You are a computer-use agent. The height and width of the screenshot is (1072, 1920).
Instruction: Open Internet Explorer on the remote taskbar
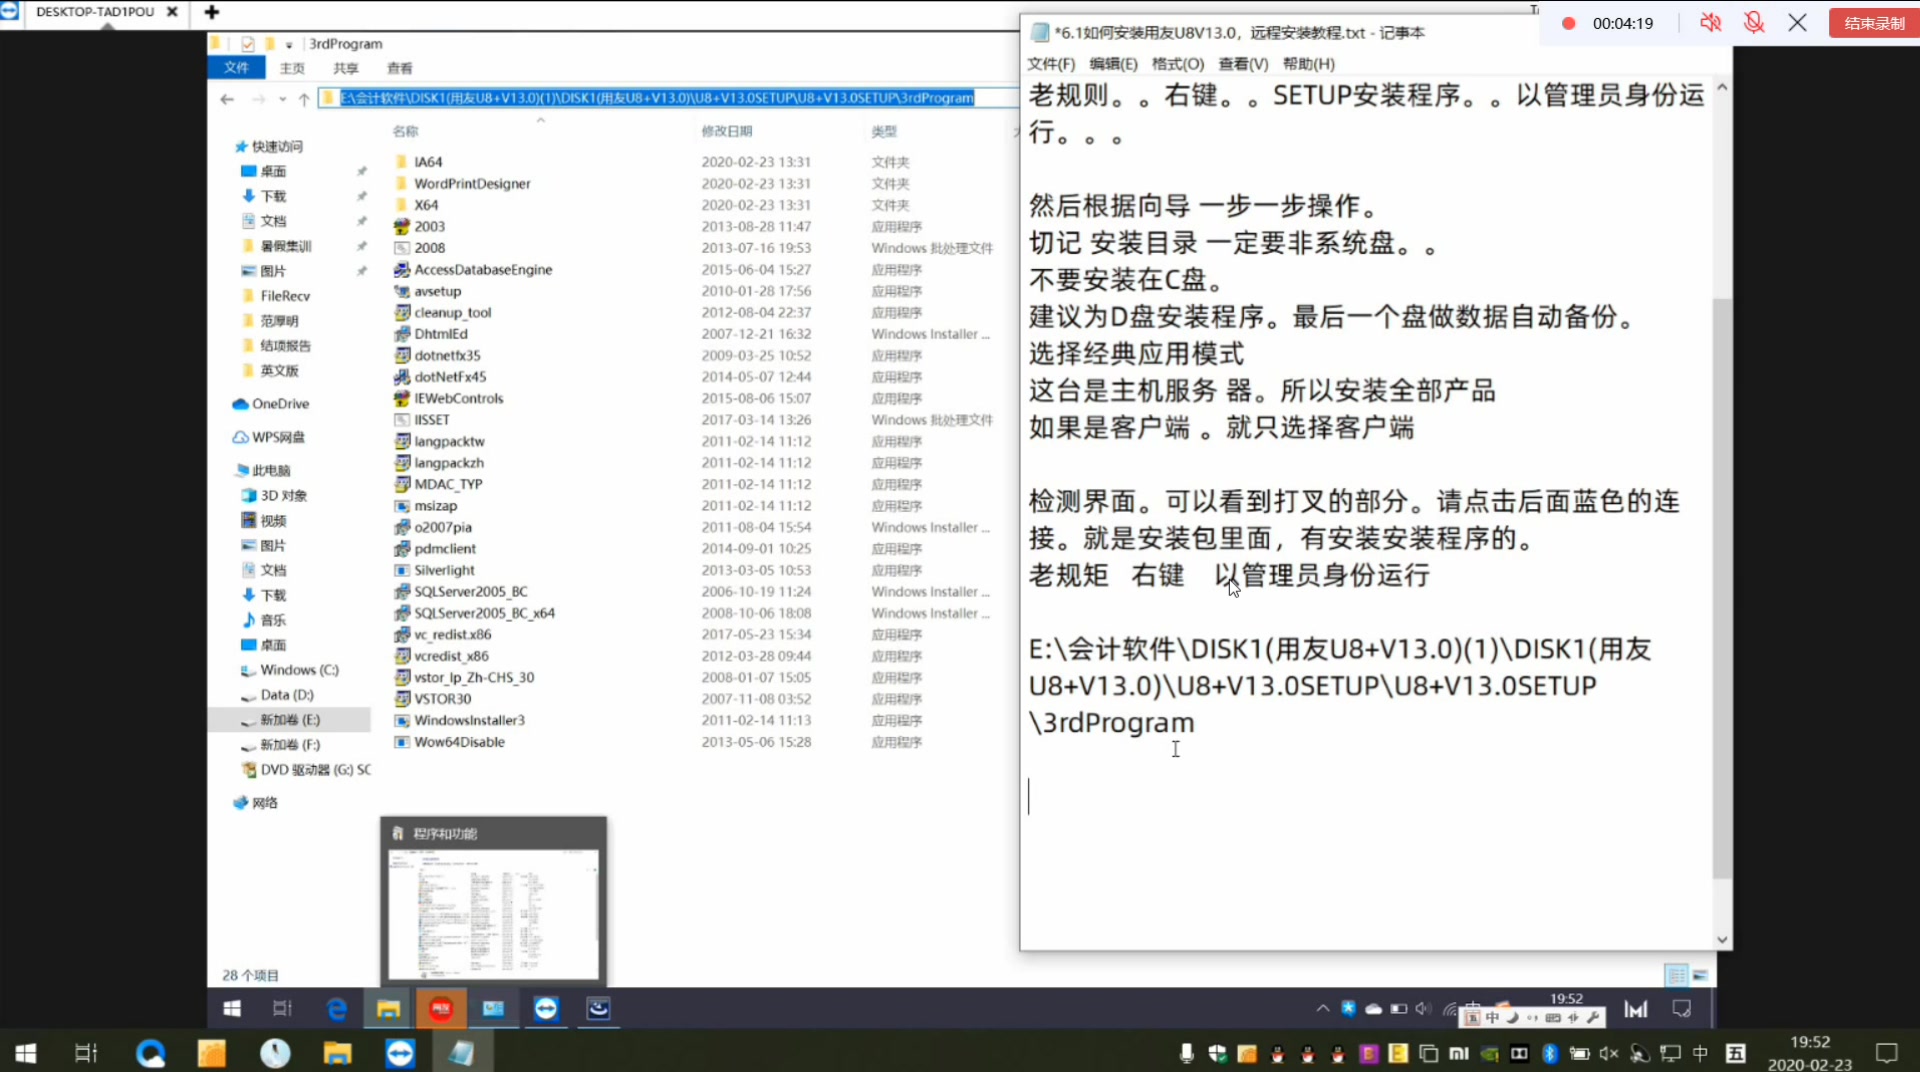point(336,1009)
